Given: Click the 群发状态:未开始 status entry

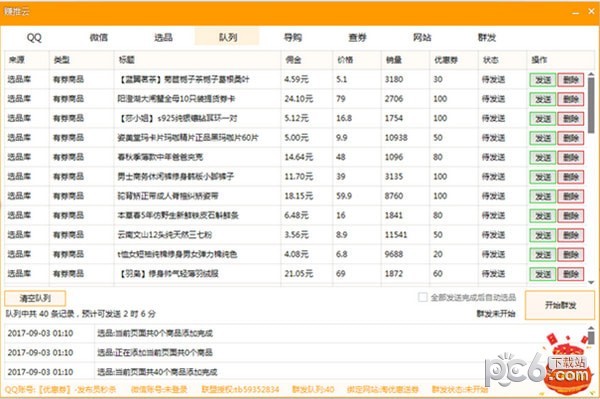Looking at the screenshot, I should (x=460, y=390).
